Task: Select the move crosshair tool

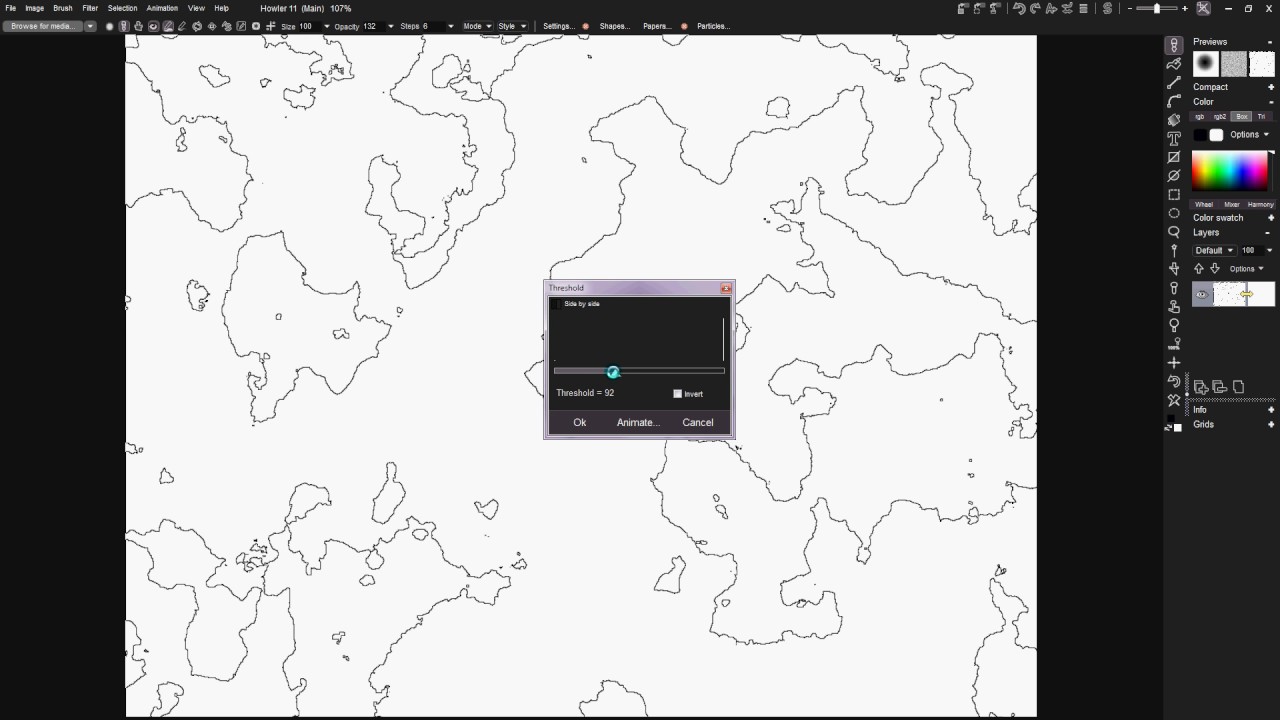Action: point(1174,362)
